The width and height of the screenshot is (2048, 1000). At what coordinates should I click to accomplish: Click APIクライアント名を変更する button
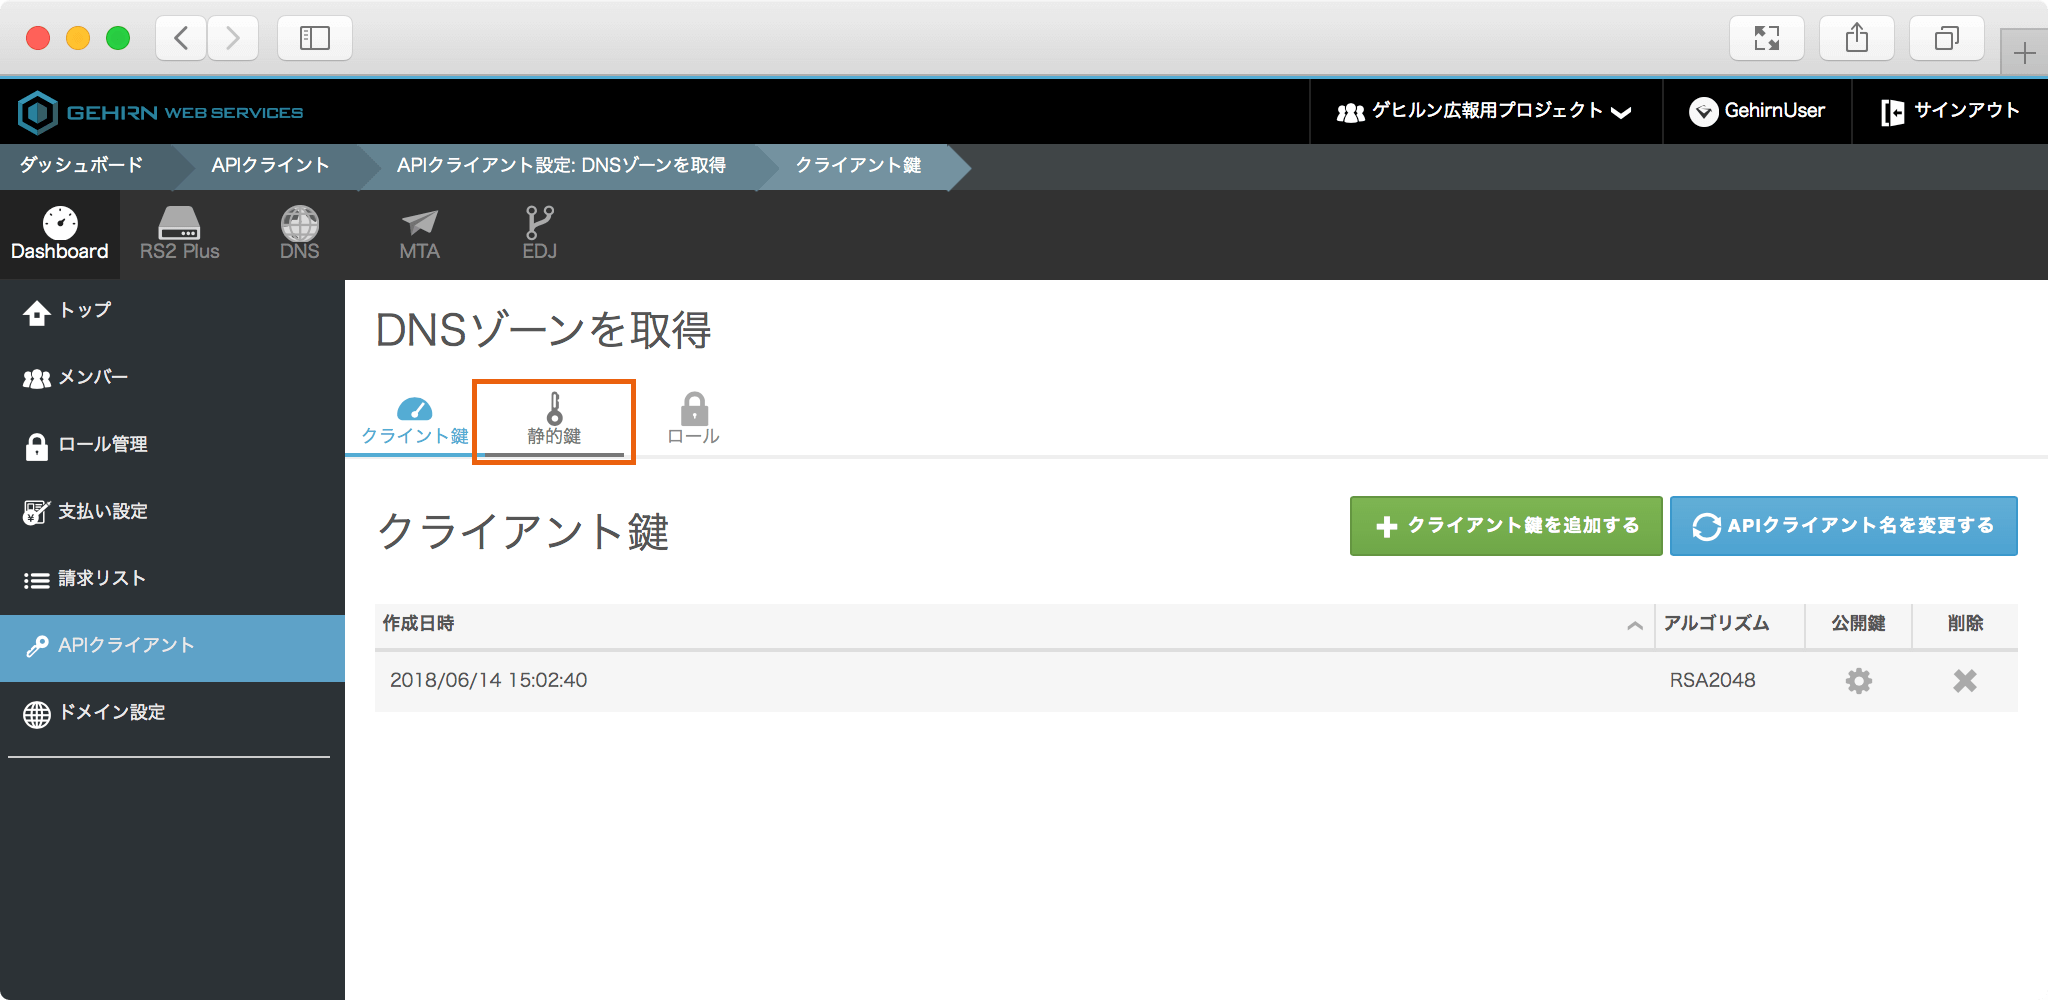point(1843,526)
